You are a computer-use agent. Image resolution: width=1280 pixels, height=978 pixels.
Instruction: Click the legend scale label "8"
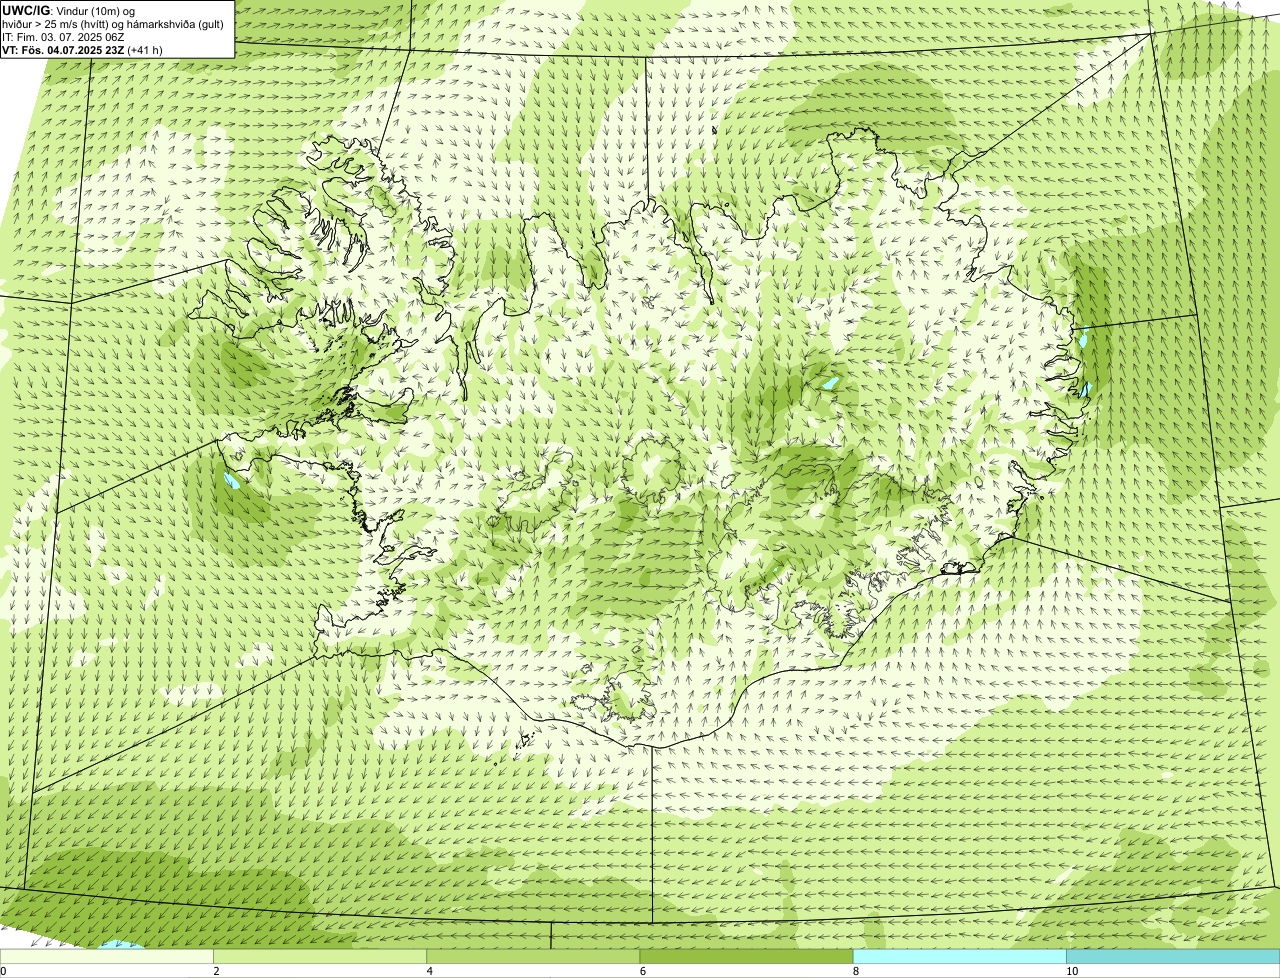point(856,971)
